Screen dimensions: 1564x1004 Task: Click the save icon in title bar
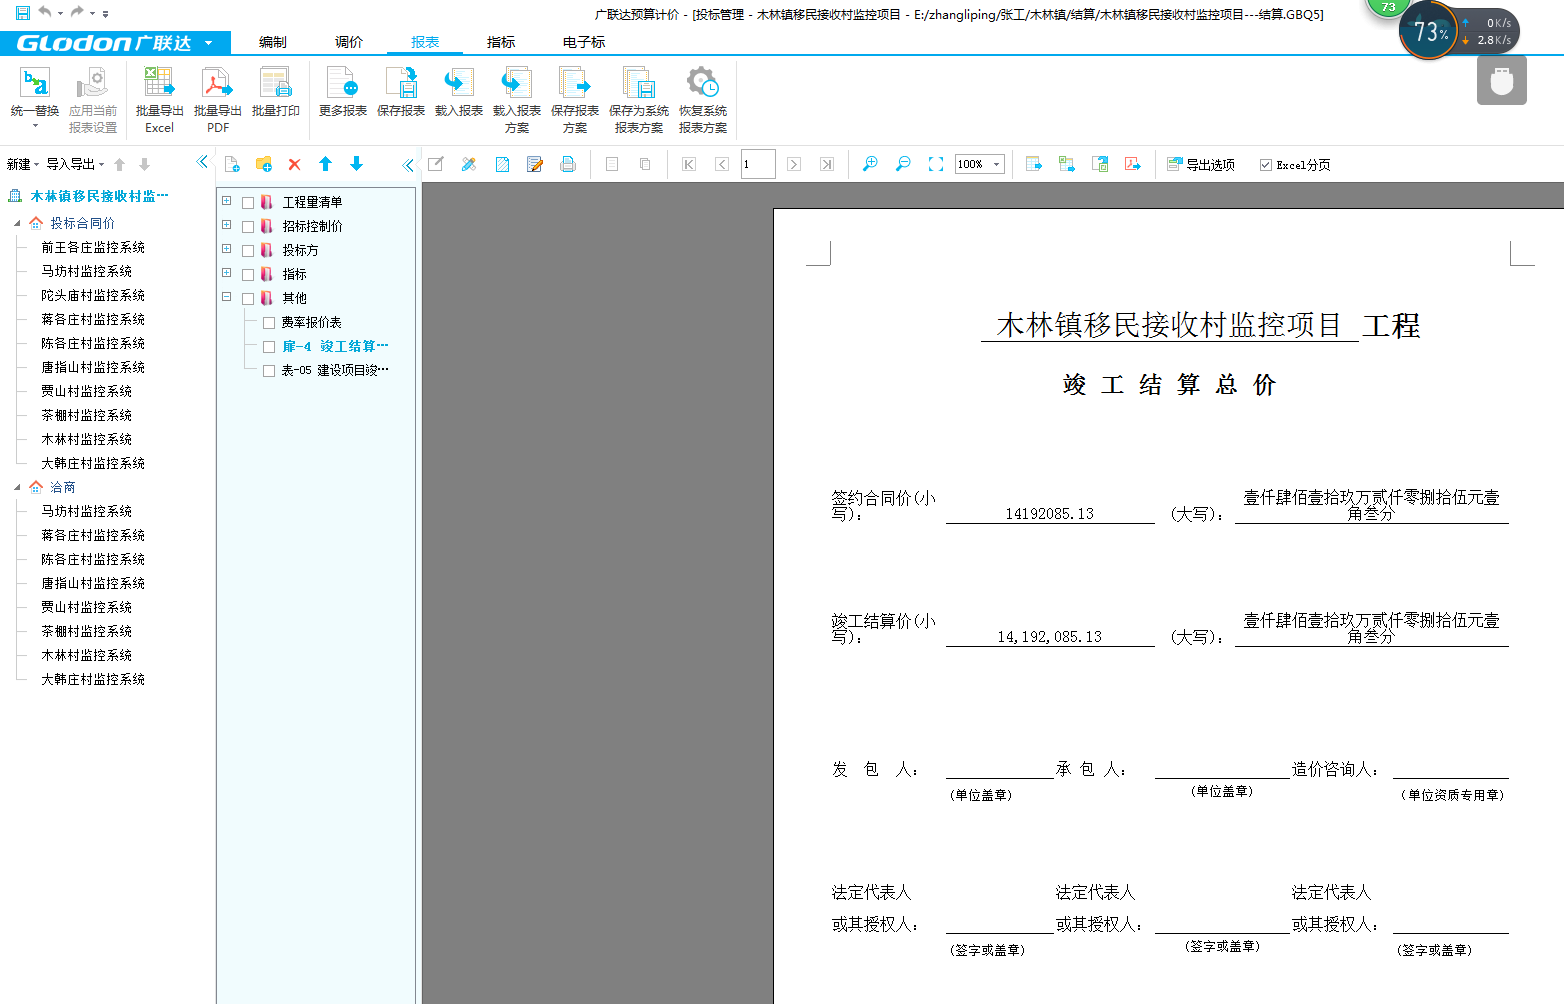click(x=22, y=13)
